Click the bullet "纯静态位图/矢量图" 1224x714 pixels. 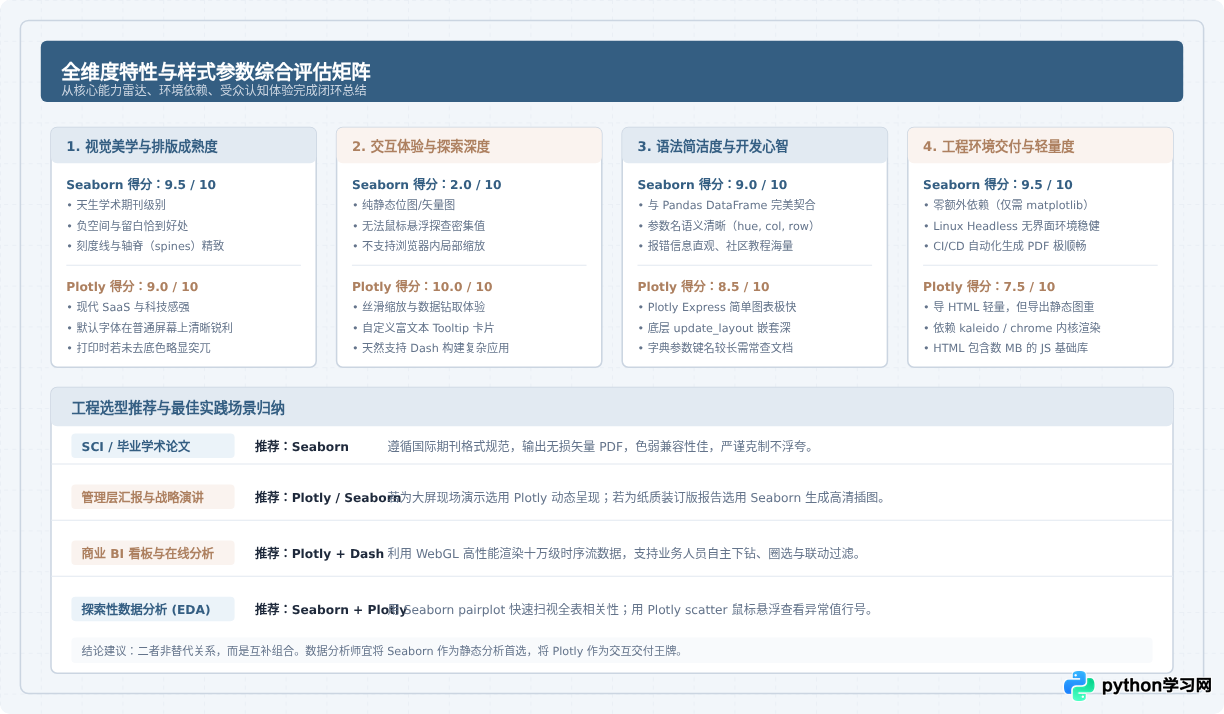(x=403, y=205)
